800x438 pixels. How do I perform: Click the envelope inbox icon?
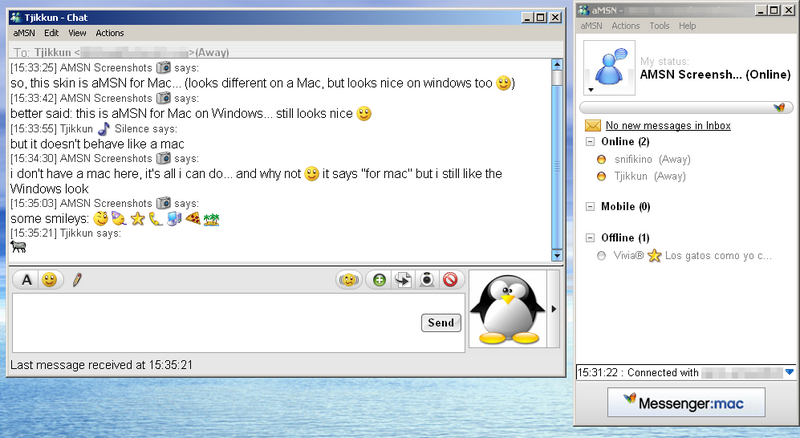click(x=593, y=126)
